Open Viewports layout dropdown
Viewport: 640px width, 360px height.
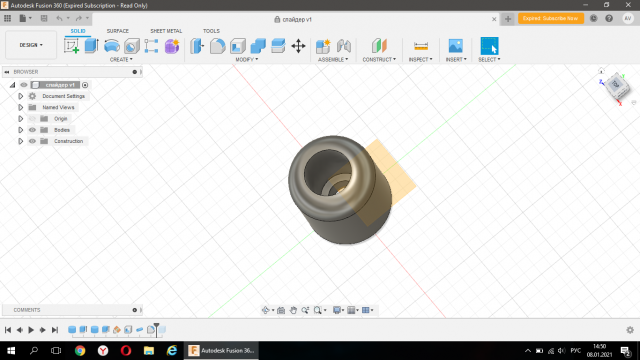tap(368, 310)
